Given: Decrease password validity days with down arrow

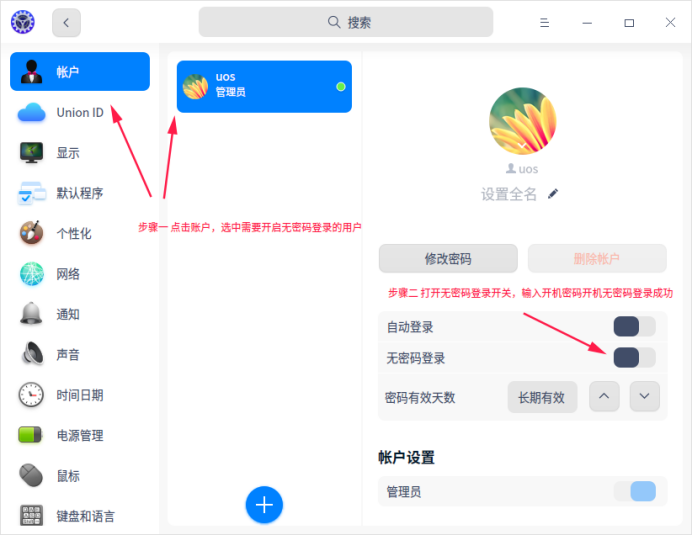Looking at the screenshot, I should click(x=644, y=396).
